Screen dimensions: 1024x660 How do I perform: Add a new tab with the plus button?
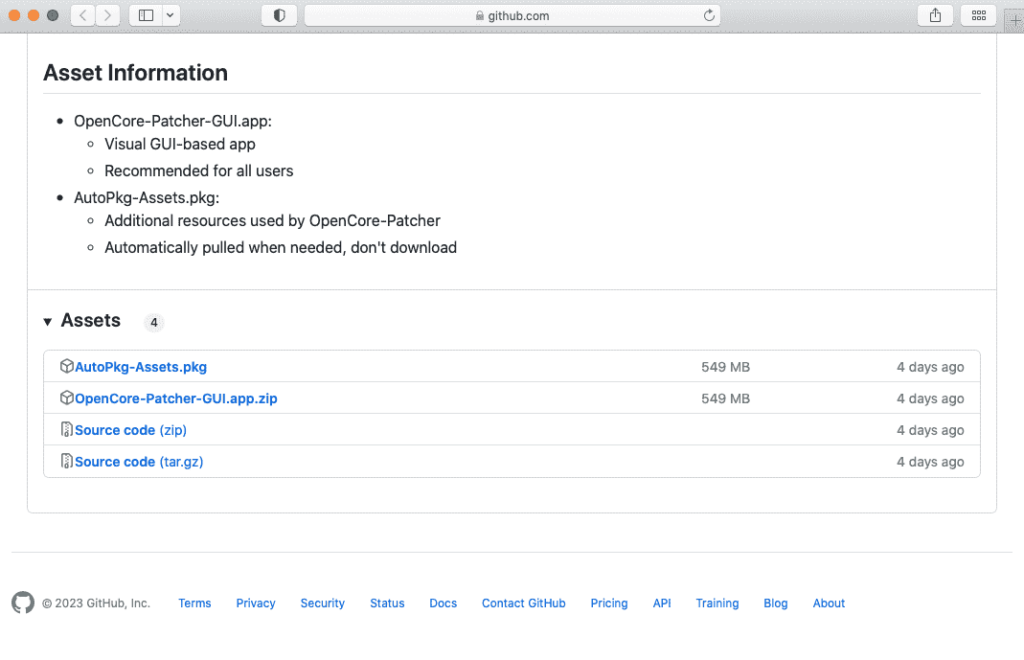point(1015,20)
